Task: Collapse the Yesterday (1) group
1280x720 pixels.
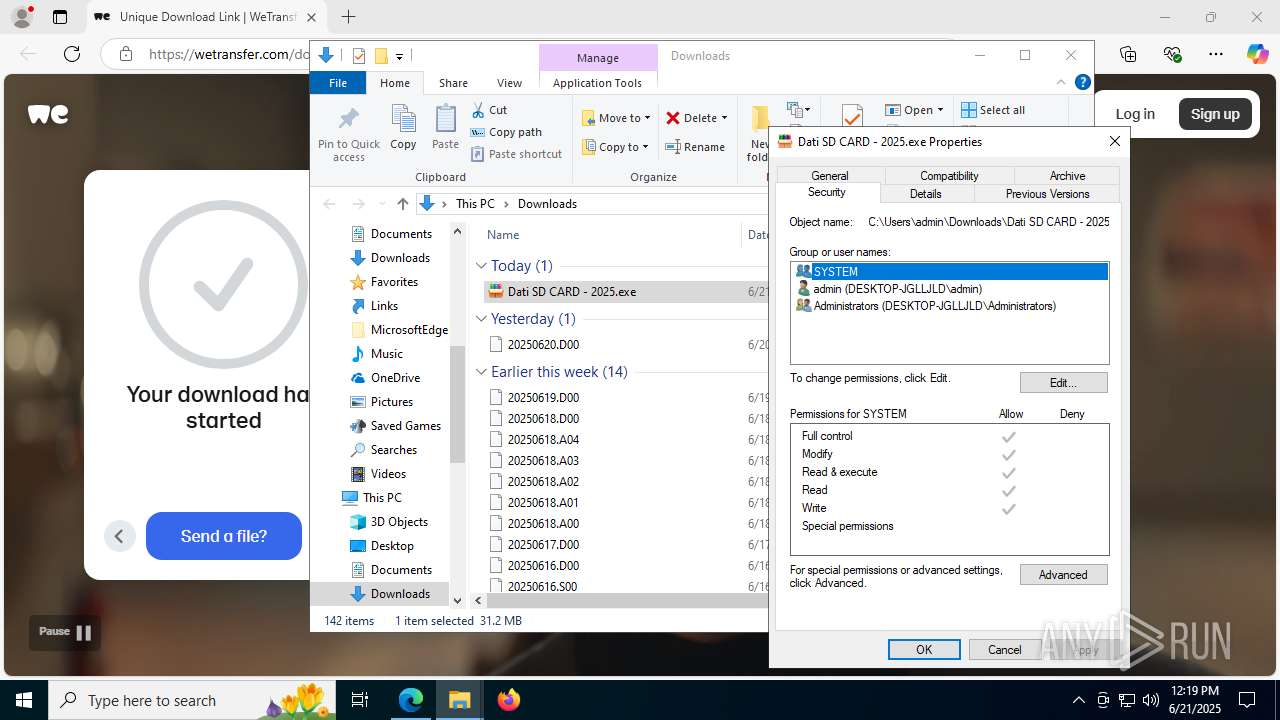Action: [x=481, y=319]
